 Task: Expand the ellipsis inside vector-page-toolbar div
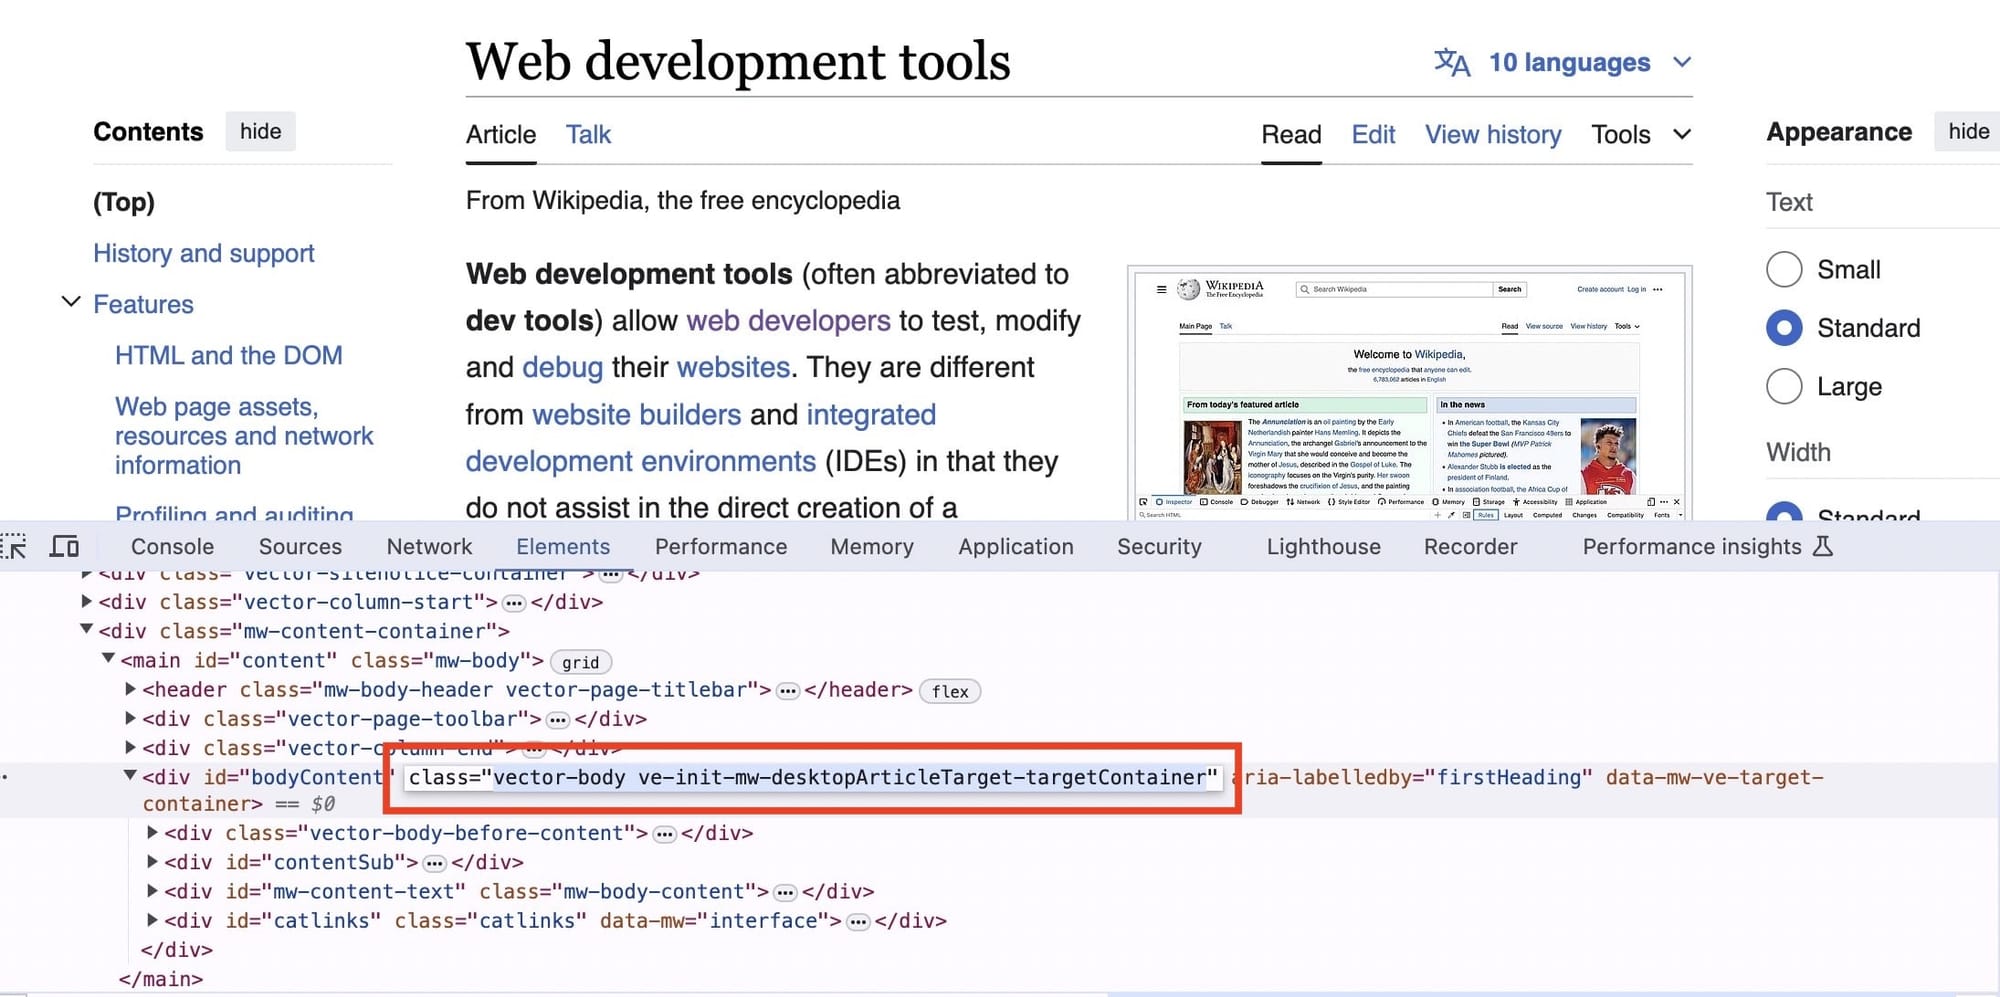pyautogui.click(x=556, y=718)
